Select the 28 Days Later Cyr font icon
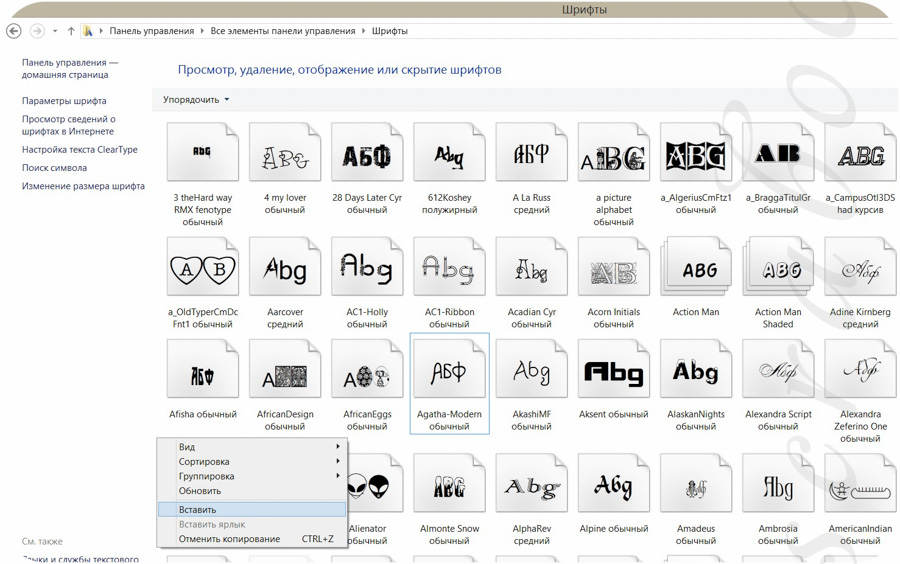 click(367, 152)
